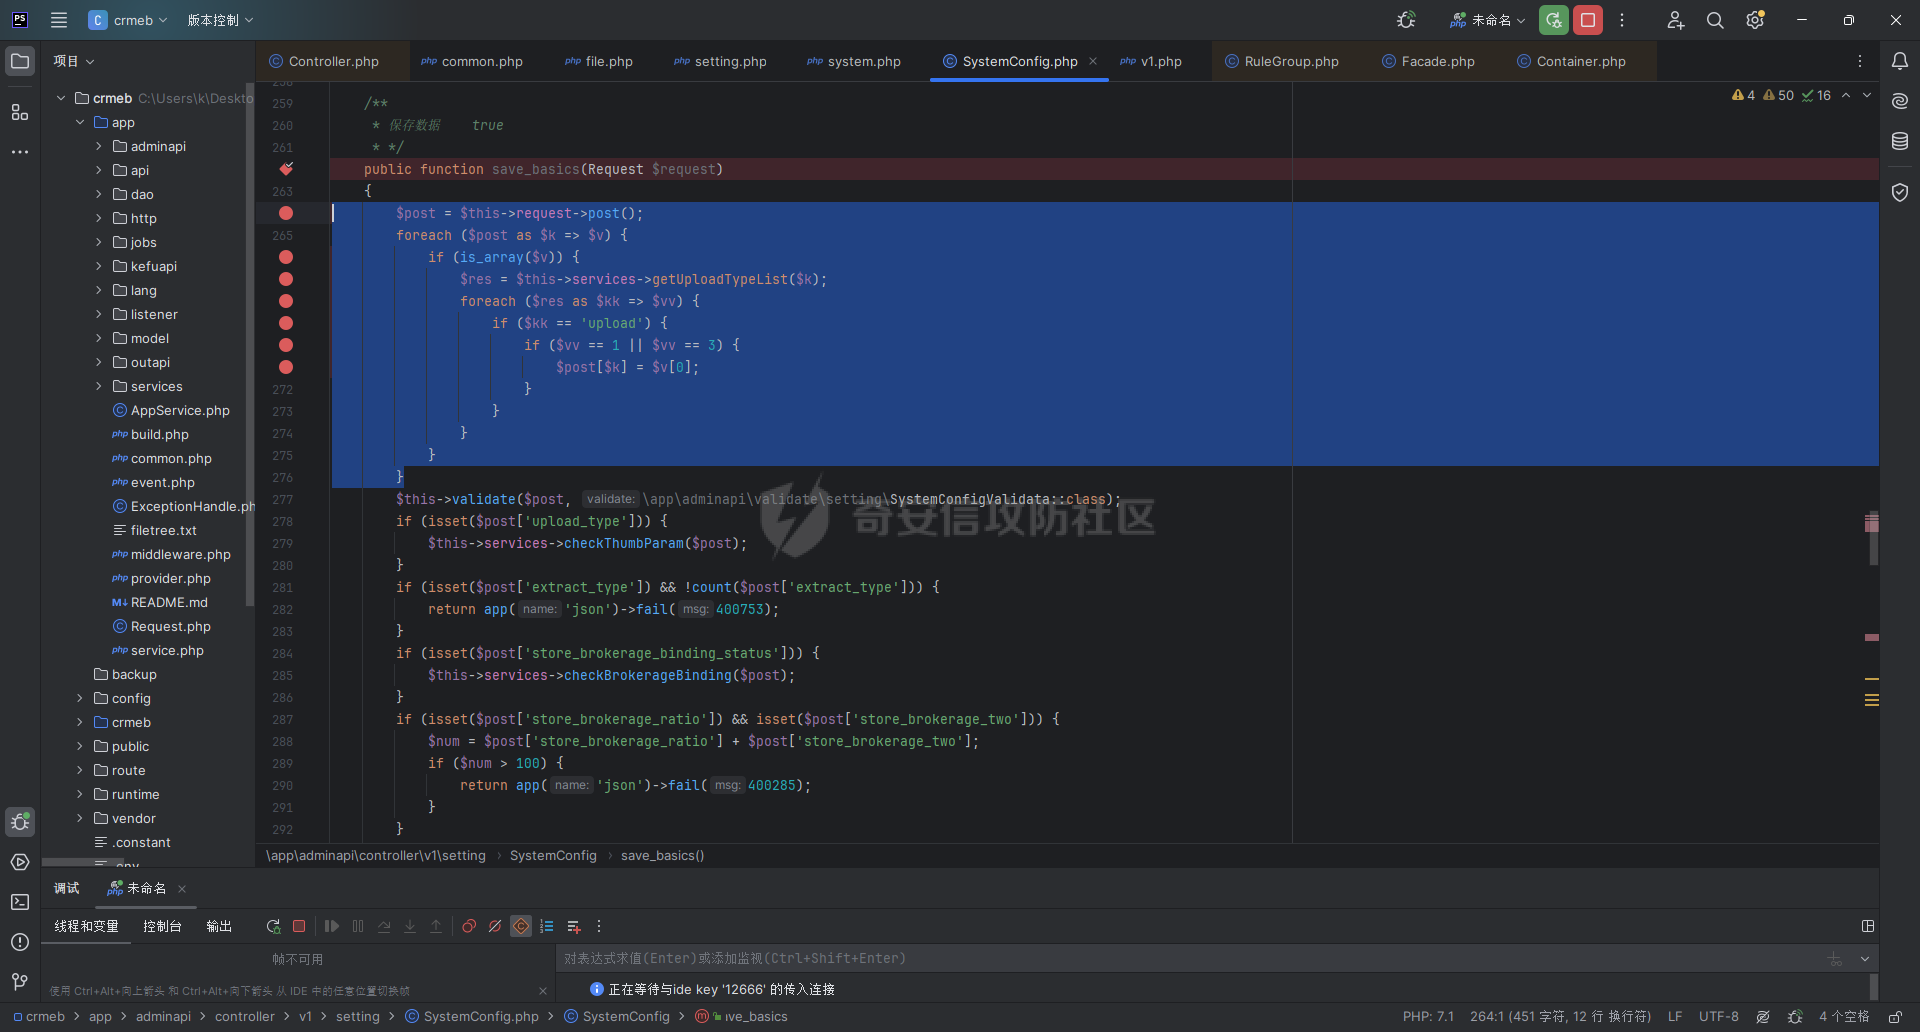
Task: Open the 输出 output tab
Action: click(219, 926)
